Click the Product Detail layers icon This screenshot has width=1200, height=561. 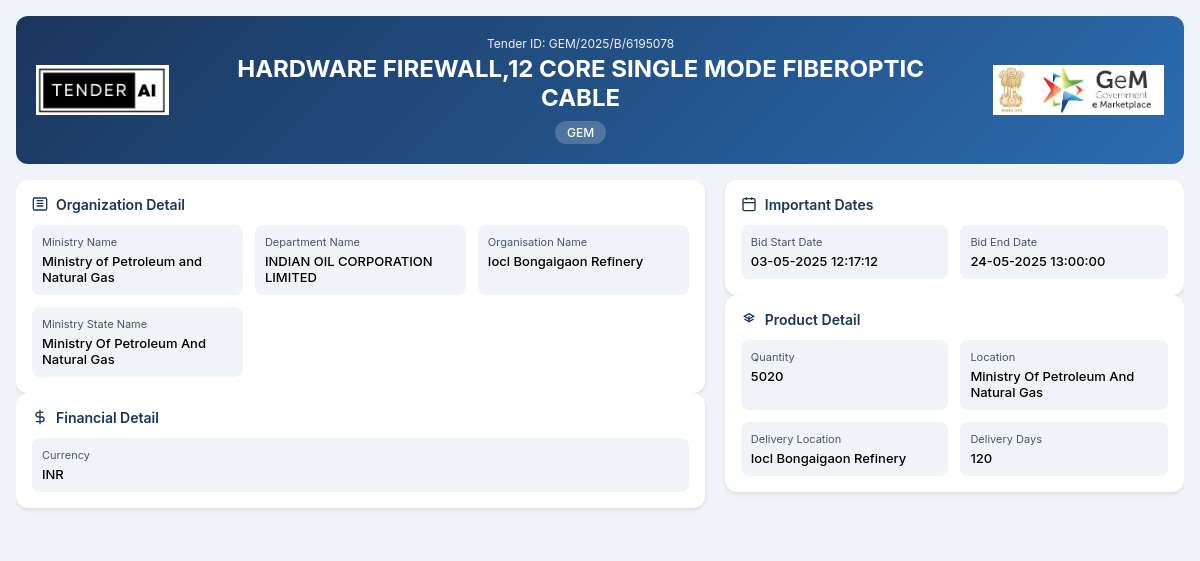749,318
